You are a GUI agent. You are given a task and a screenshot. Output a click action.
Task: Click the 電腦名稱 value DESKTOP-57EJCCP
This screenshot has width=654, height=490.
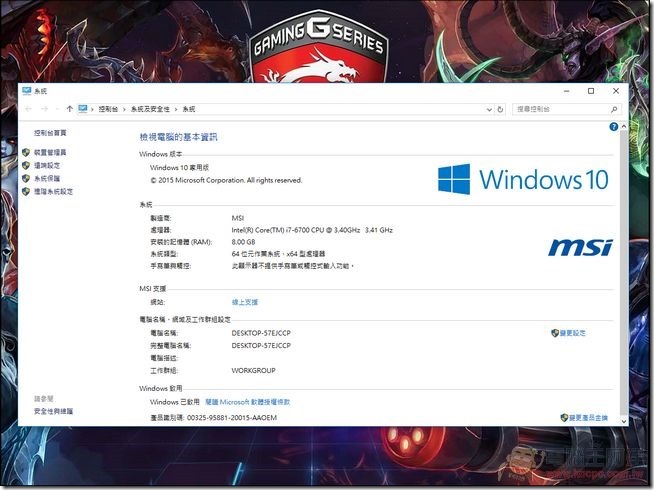click(x=261, y=333)
